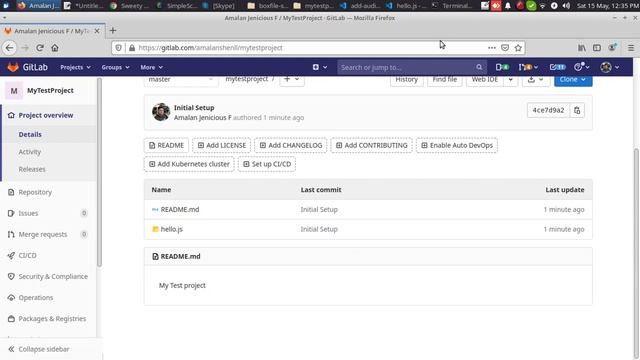
Task: Switch to Terminal in the taskbar
Action: 452,6
